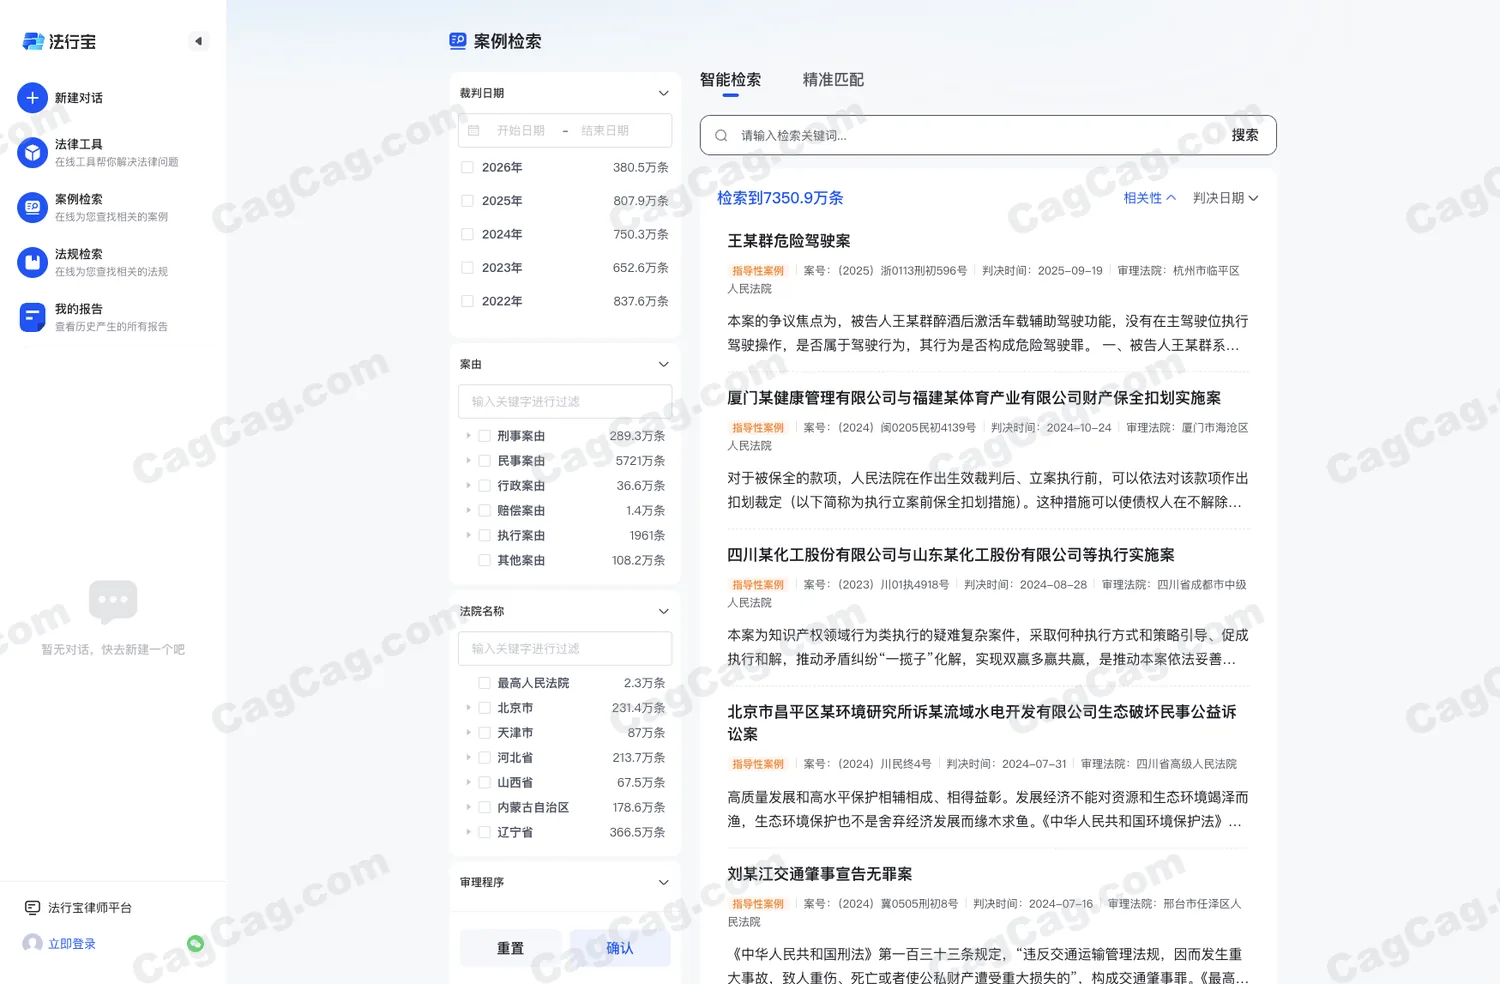Screen dimensions: 1500x984
Task: Click the 确认 button
Action: [620, 948]
